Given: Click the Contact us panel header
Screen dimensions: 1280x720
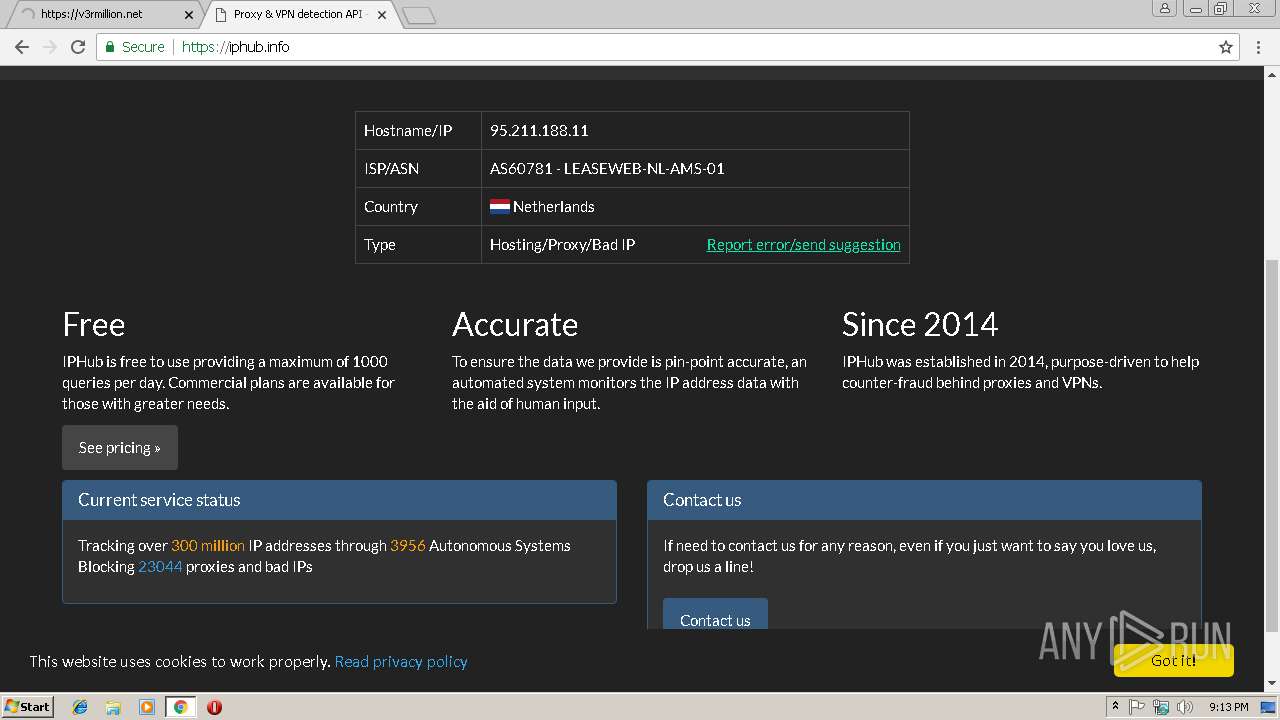Looking at the screenshot, I should tap(924, 500).
